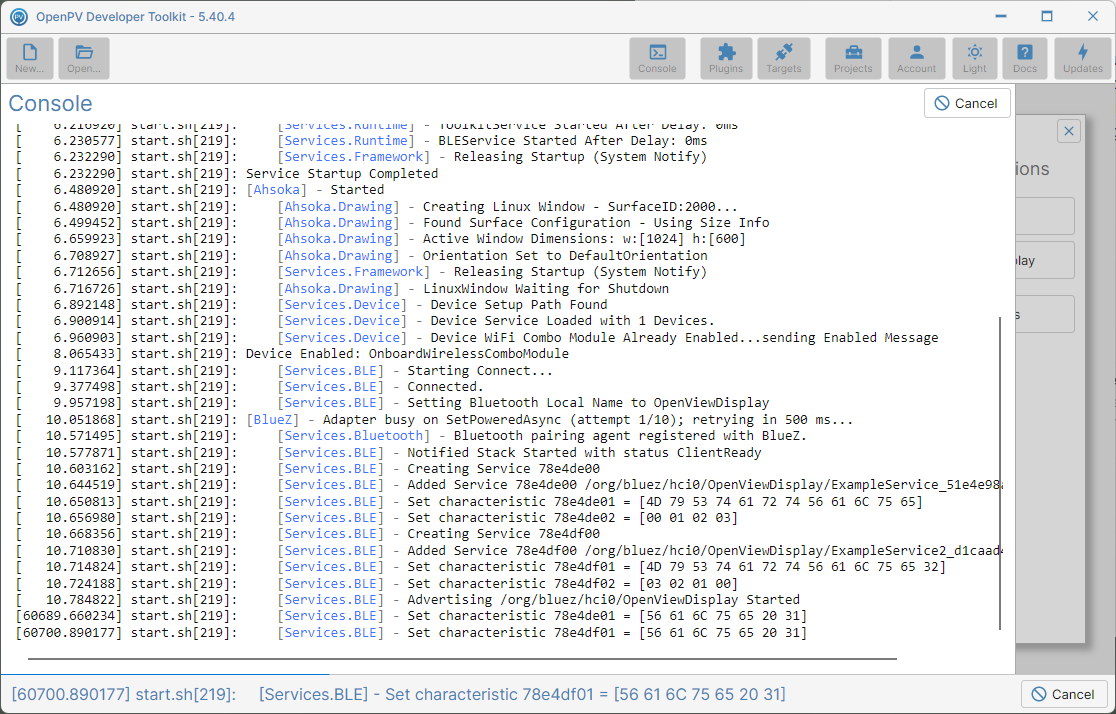Select the 'Notified Stack Started' log line
Viewport: 1116px width, 714px height.
(x=389, y=453)
